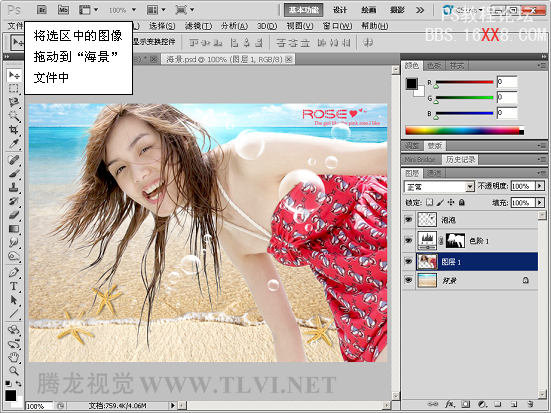Select the Hand tool
The height and width of the screenshot is (413, 551).
14,357
